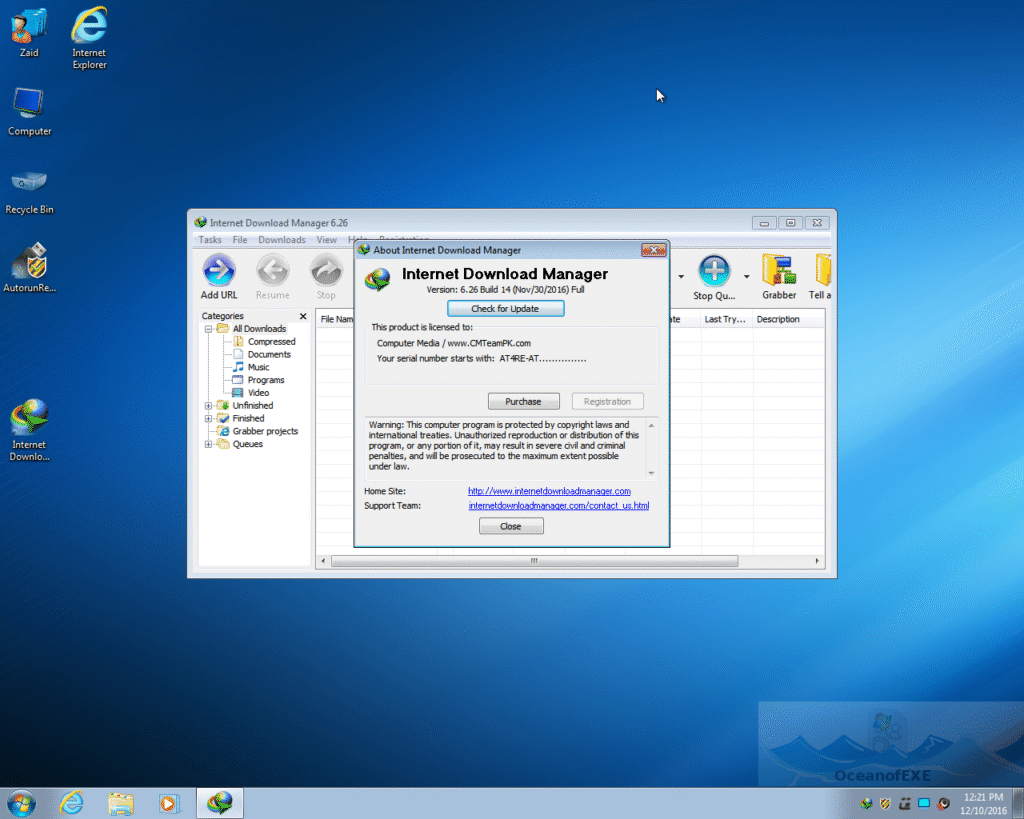Viewport: 1024px width, 819px height.
Task: Open the Tasks menu
Action: 210,240
